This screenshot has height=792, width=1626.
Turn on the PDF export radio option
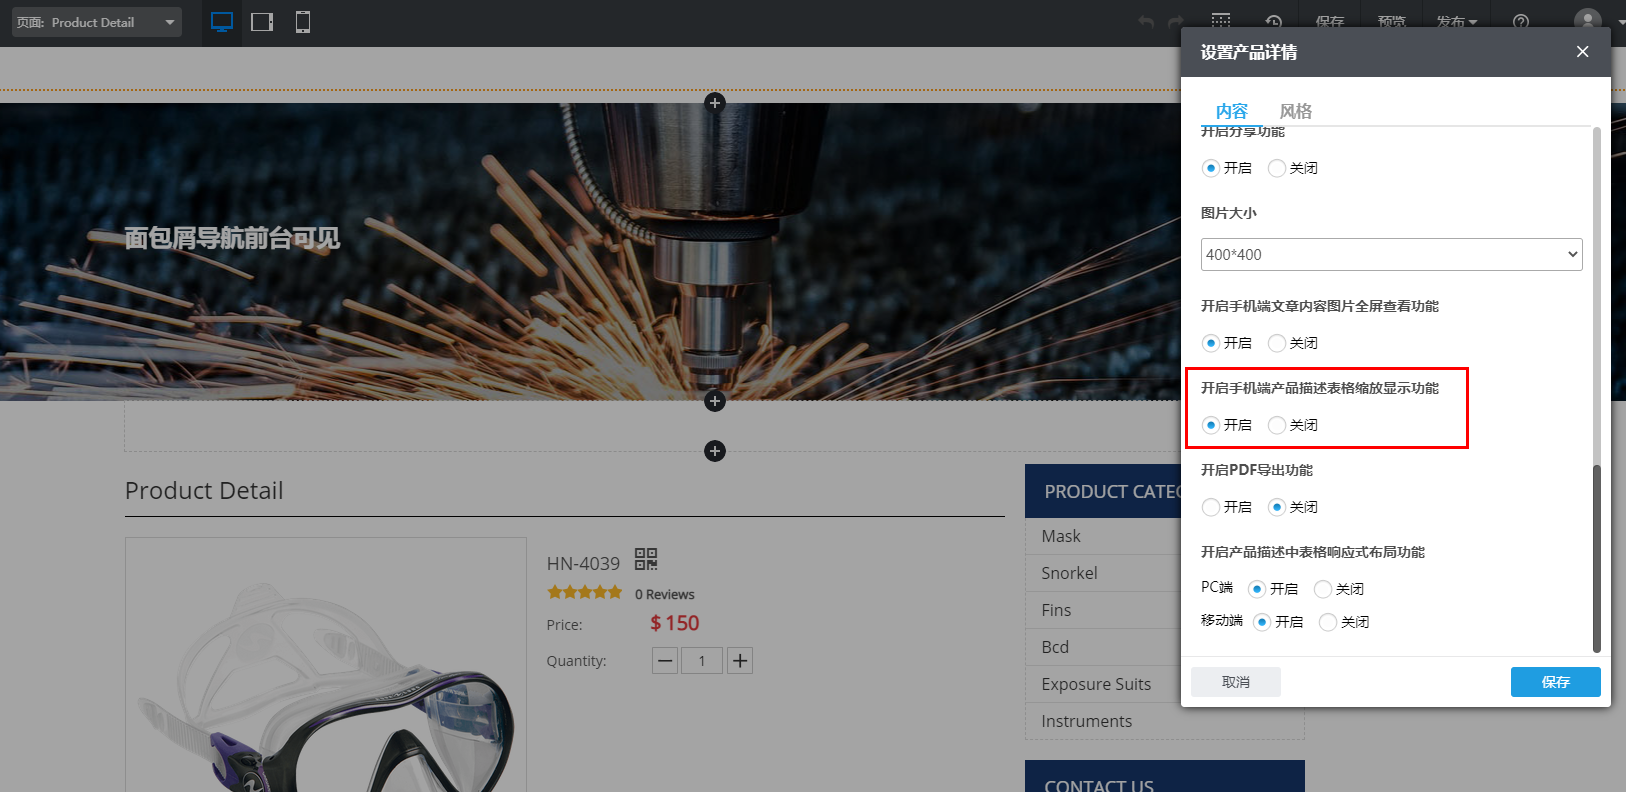point(1211,507)
